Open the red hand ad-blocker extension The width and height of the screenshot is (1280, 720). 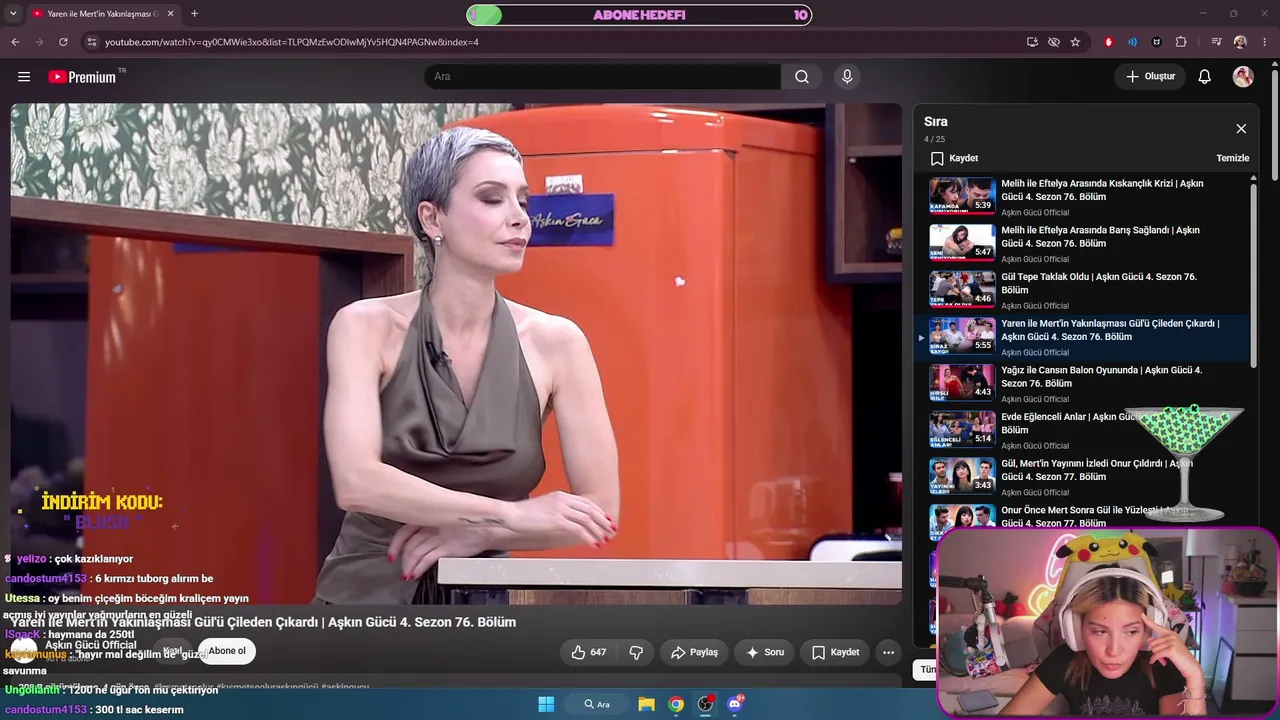click(1108, 42)
